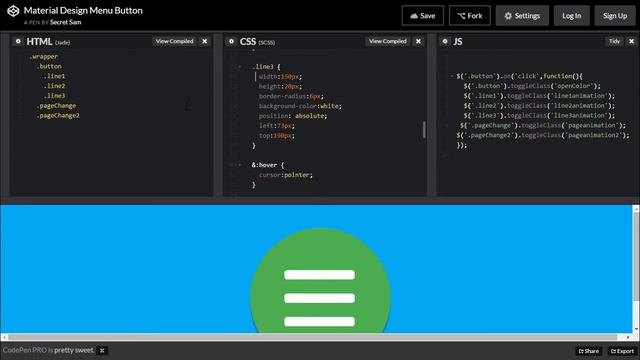
Task: Click the pen title Material Design Menu Button
Action: [83, 11]
